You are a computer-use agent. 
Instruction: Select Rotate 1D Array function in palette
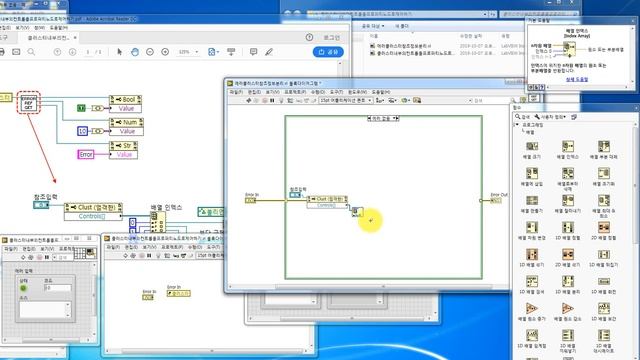coord(604,282)
